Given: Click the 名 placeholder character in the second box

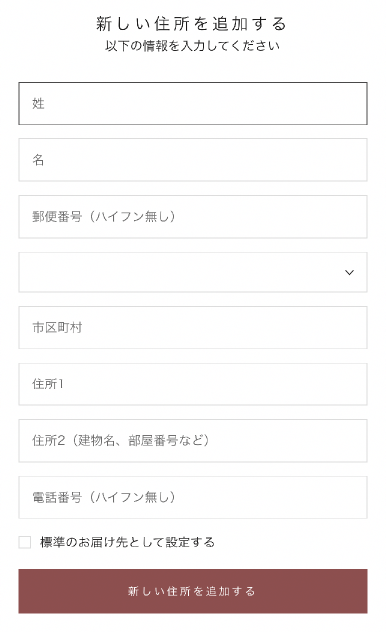Looking at the screenshot, I should point(38,160).
